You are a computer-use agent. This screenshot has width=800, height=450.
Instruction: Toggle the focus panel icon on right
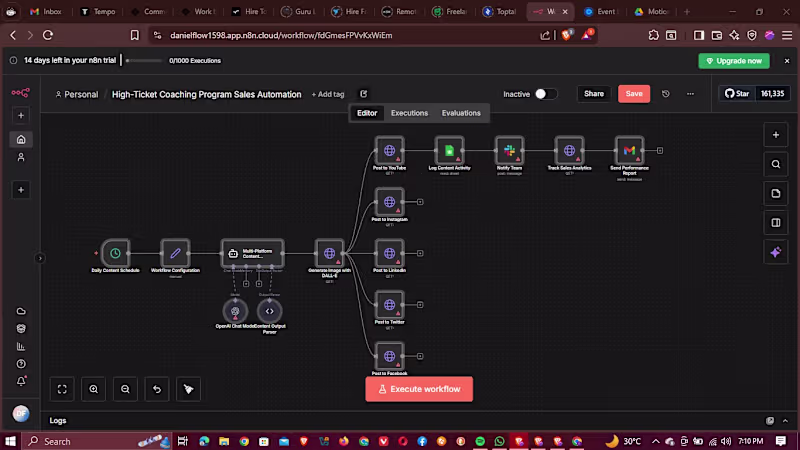pyautogui.click(x=776, y=223)
